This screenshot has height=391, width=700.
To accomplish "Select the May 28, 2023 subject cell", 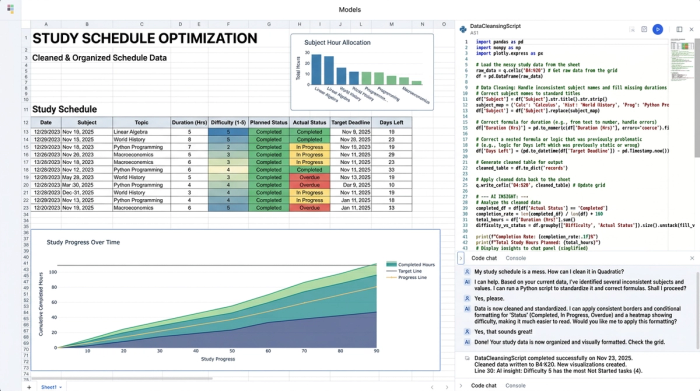I will [x=87, y=178].
